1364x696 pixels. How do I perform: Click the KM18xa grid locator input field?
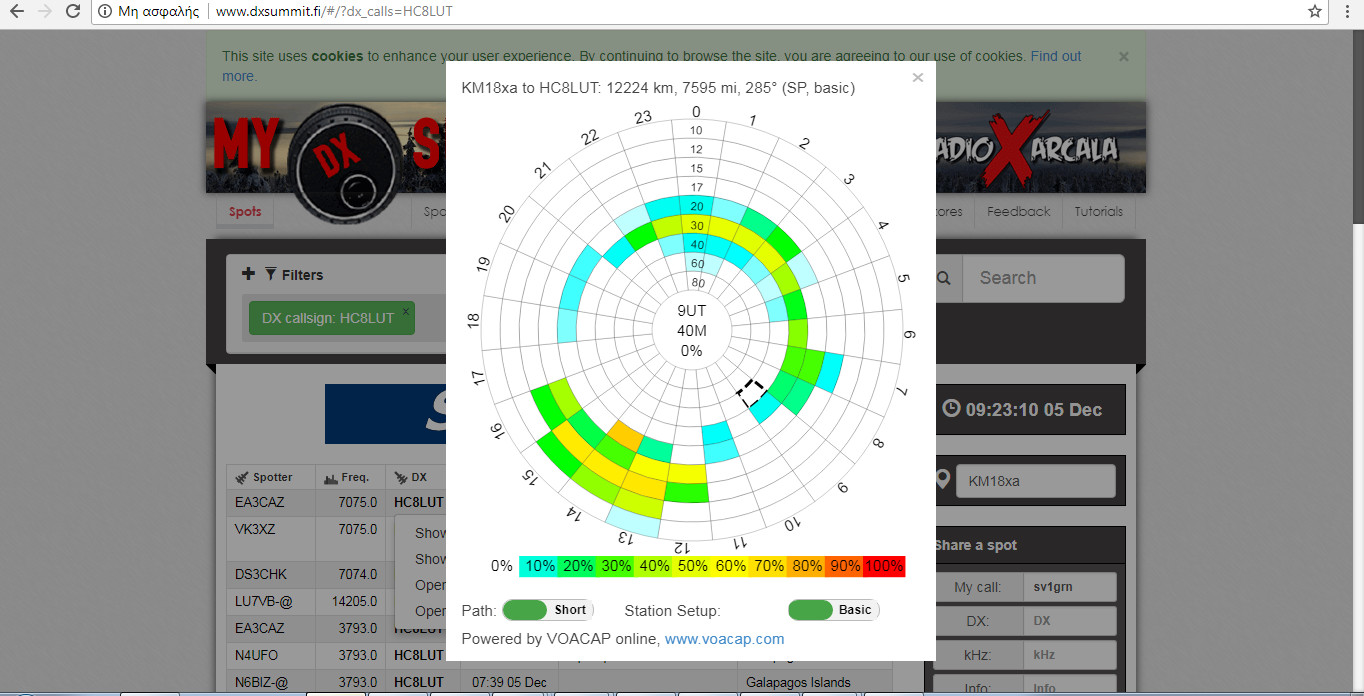tap(1035, 481)
